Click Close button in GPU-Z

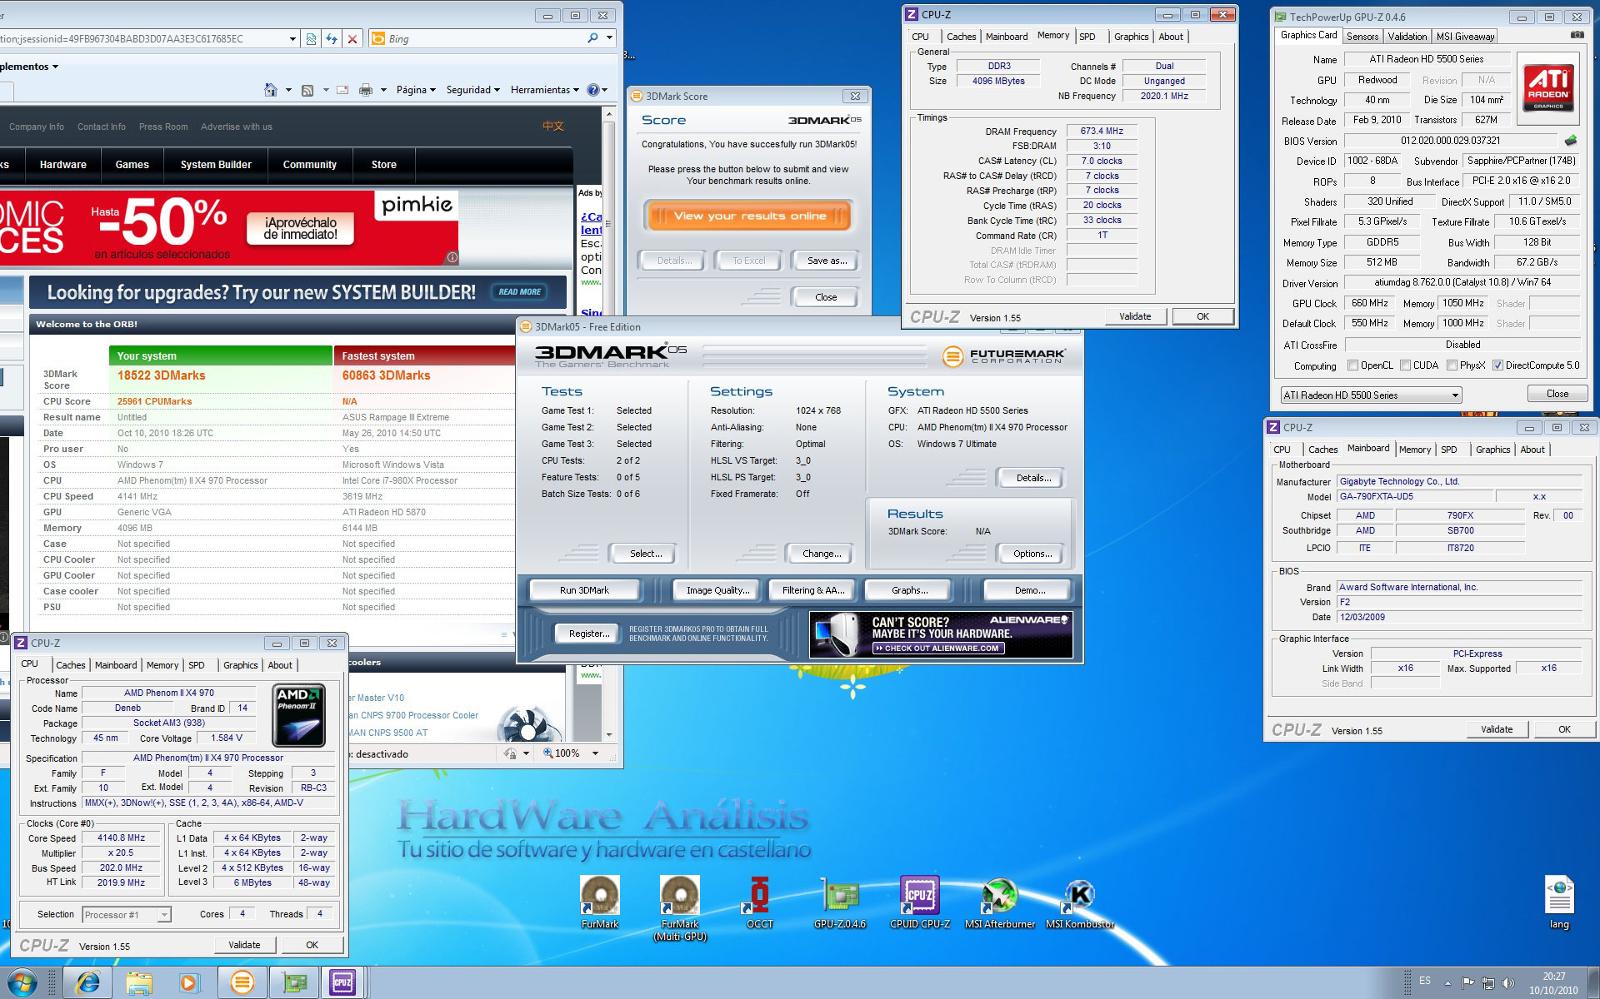coord(1557,394)
